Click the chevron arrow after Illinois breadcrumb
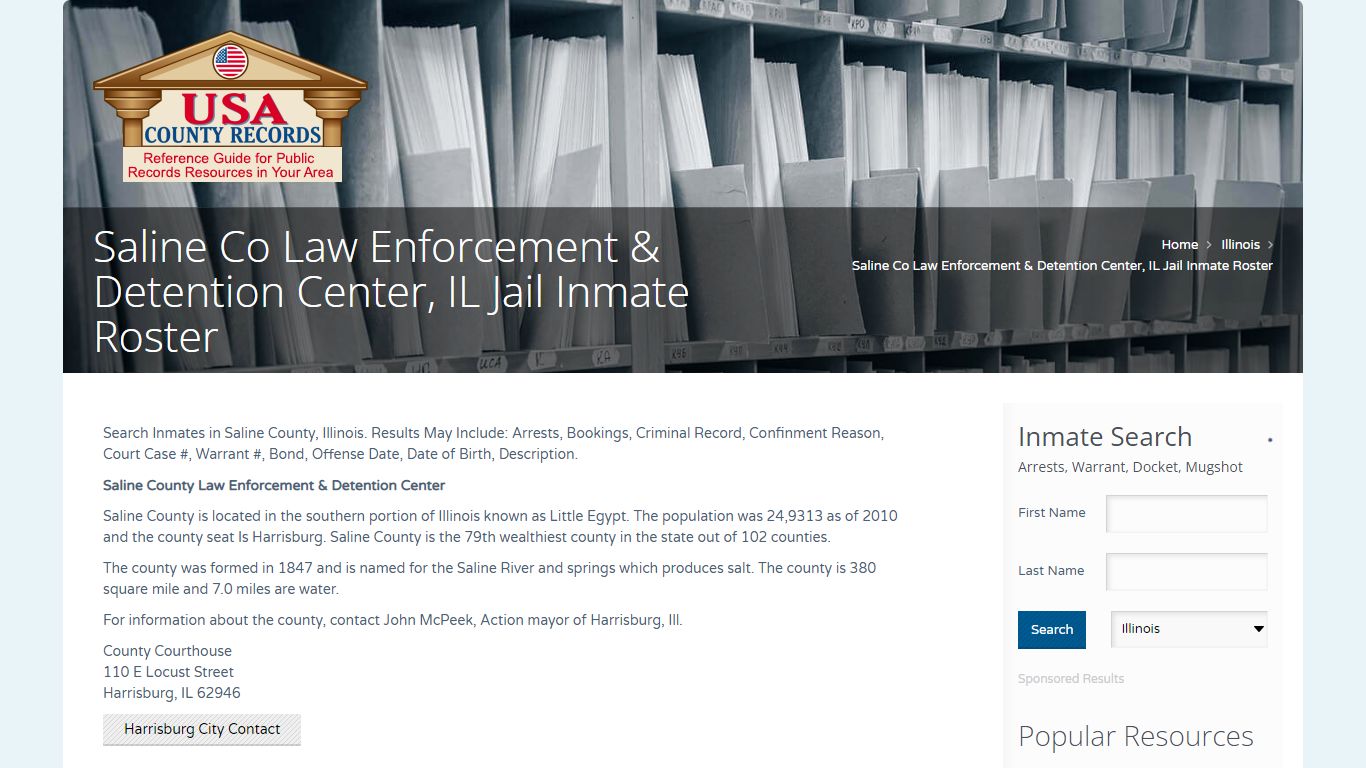Viewport: 1366px width, 768px height. 1270,245
